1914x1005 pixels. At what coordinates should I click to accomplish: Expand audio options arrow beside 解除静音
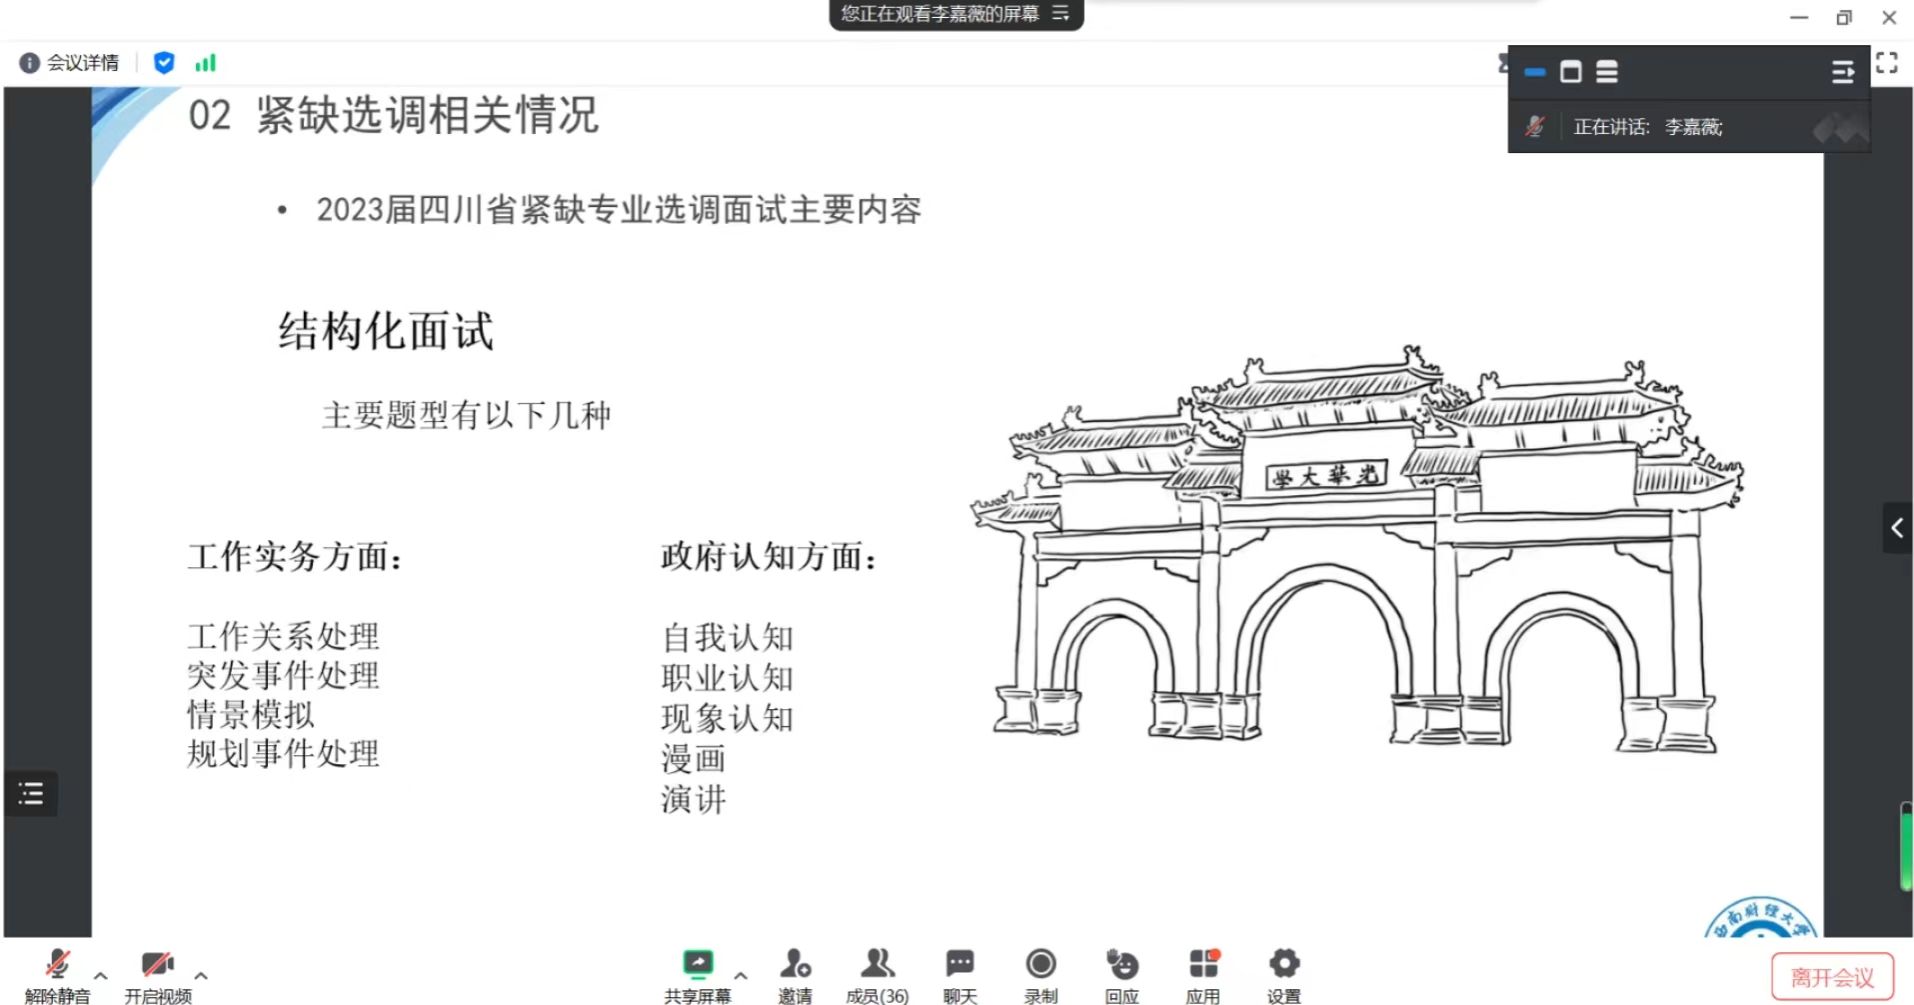coord(101,975)
